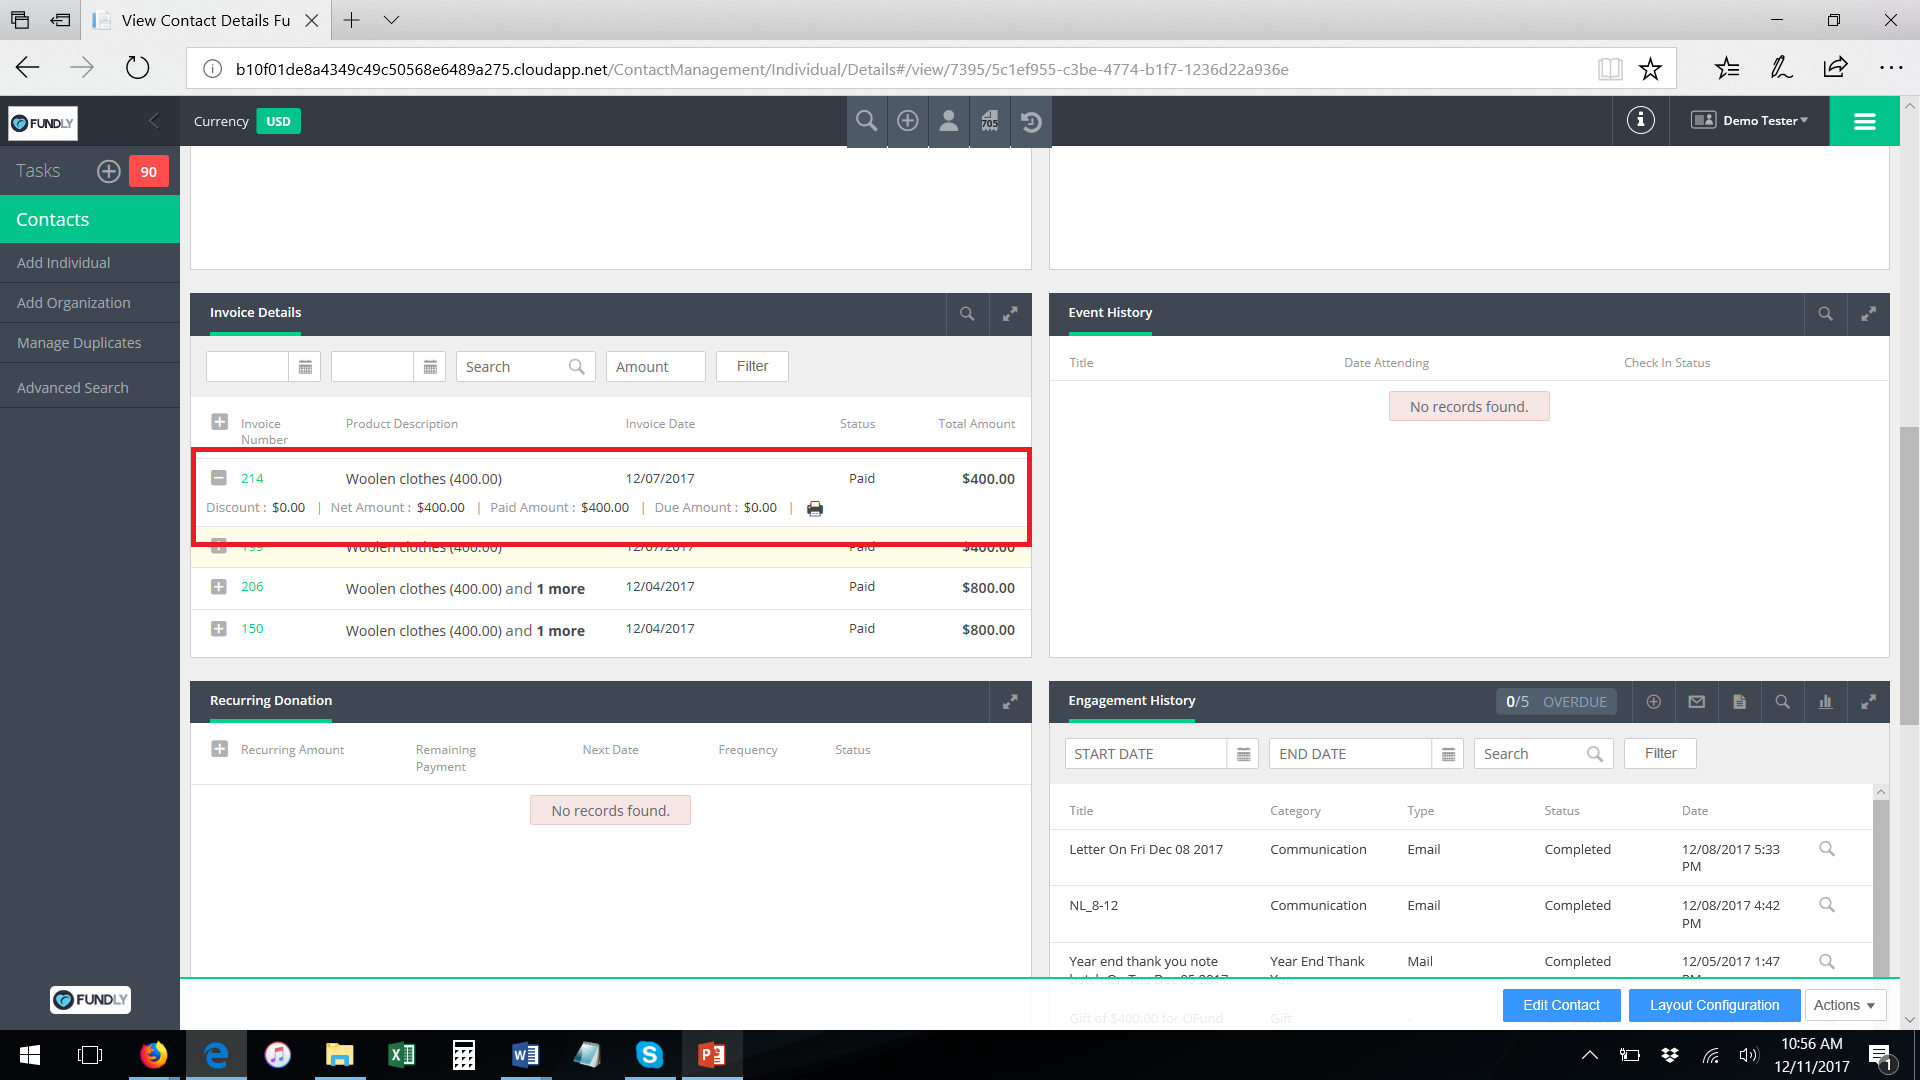Open bar chart icon in Engagement History
Viewport: 1920px width, 1080px height.
[1825, 702]
